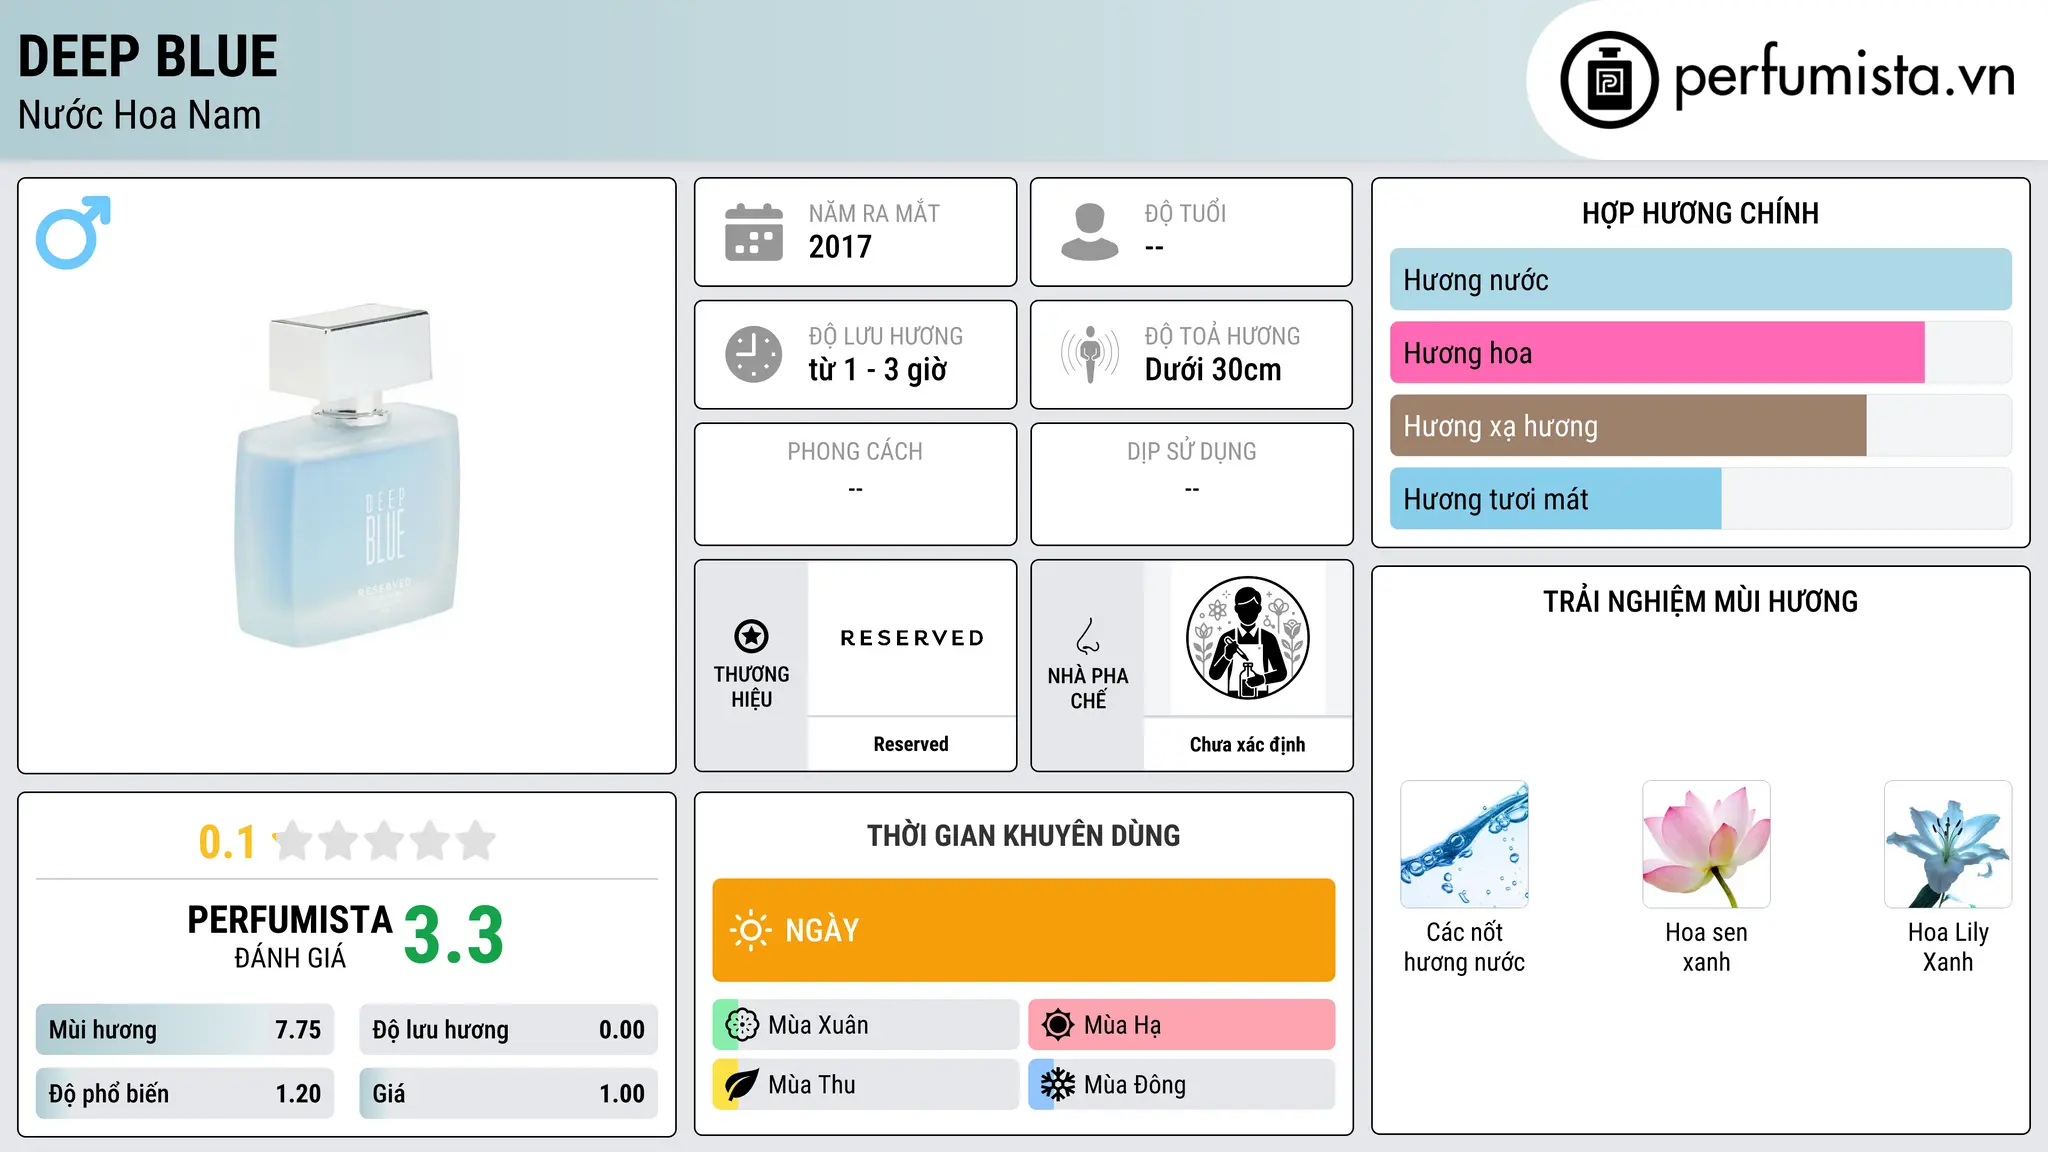This screenshot has width=2048, height=1152.
Task: Click the RESERVED brand logo
Action: tap(912, 638)
